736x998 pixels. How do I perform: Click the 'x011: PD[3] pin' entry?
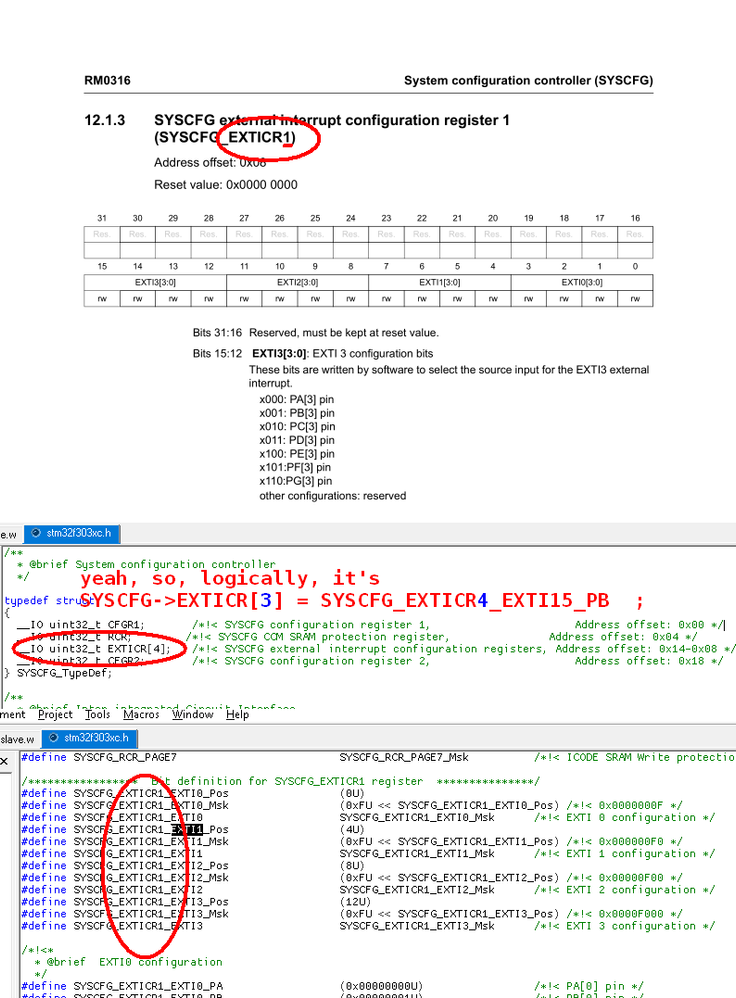(x=297, y=440)
